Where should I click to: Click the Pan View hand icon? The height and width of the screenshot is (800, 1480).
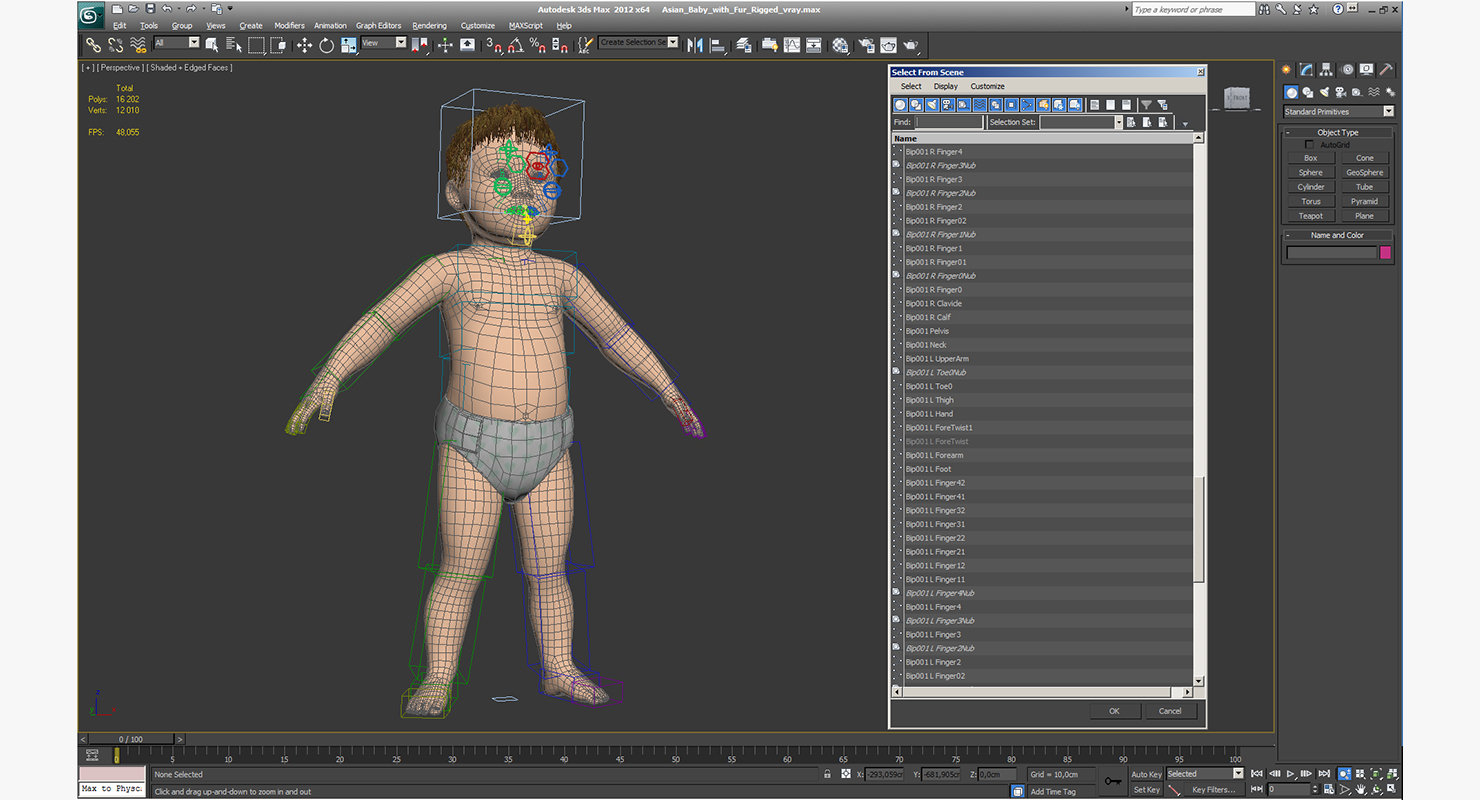[1360, 789]
